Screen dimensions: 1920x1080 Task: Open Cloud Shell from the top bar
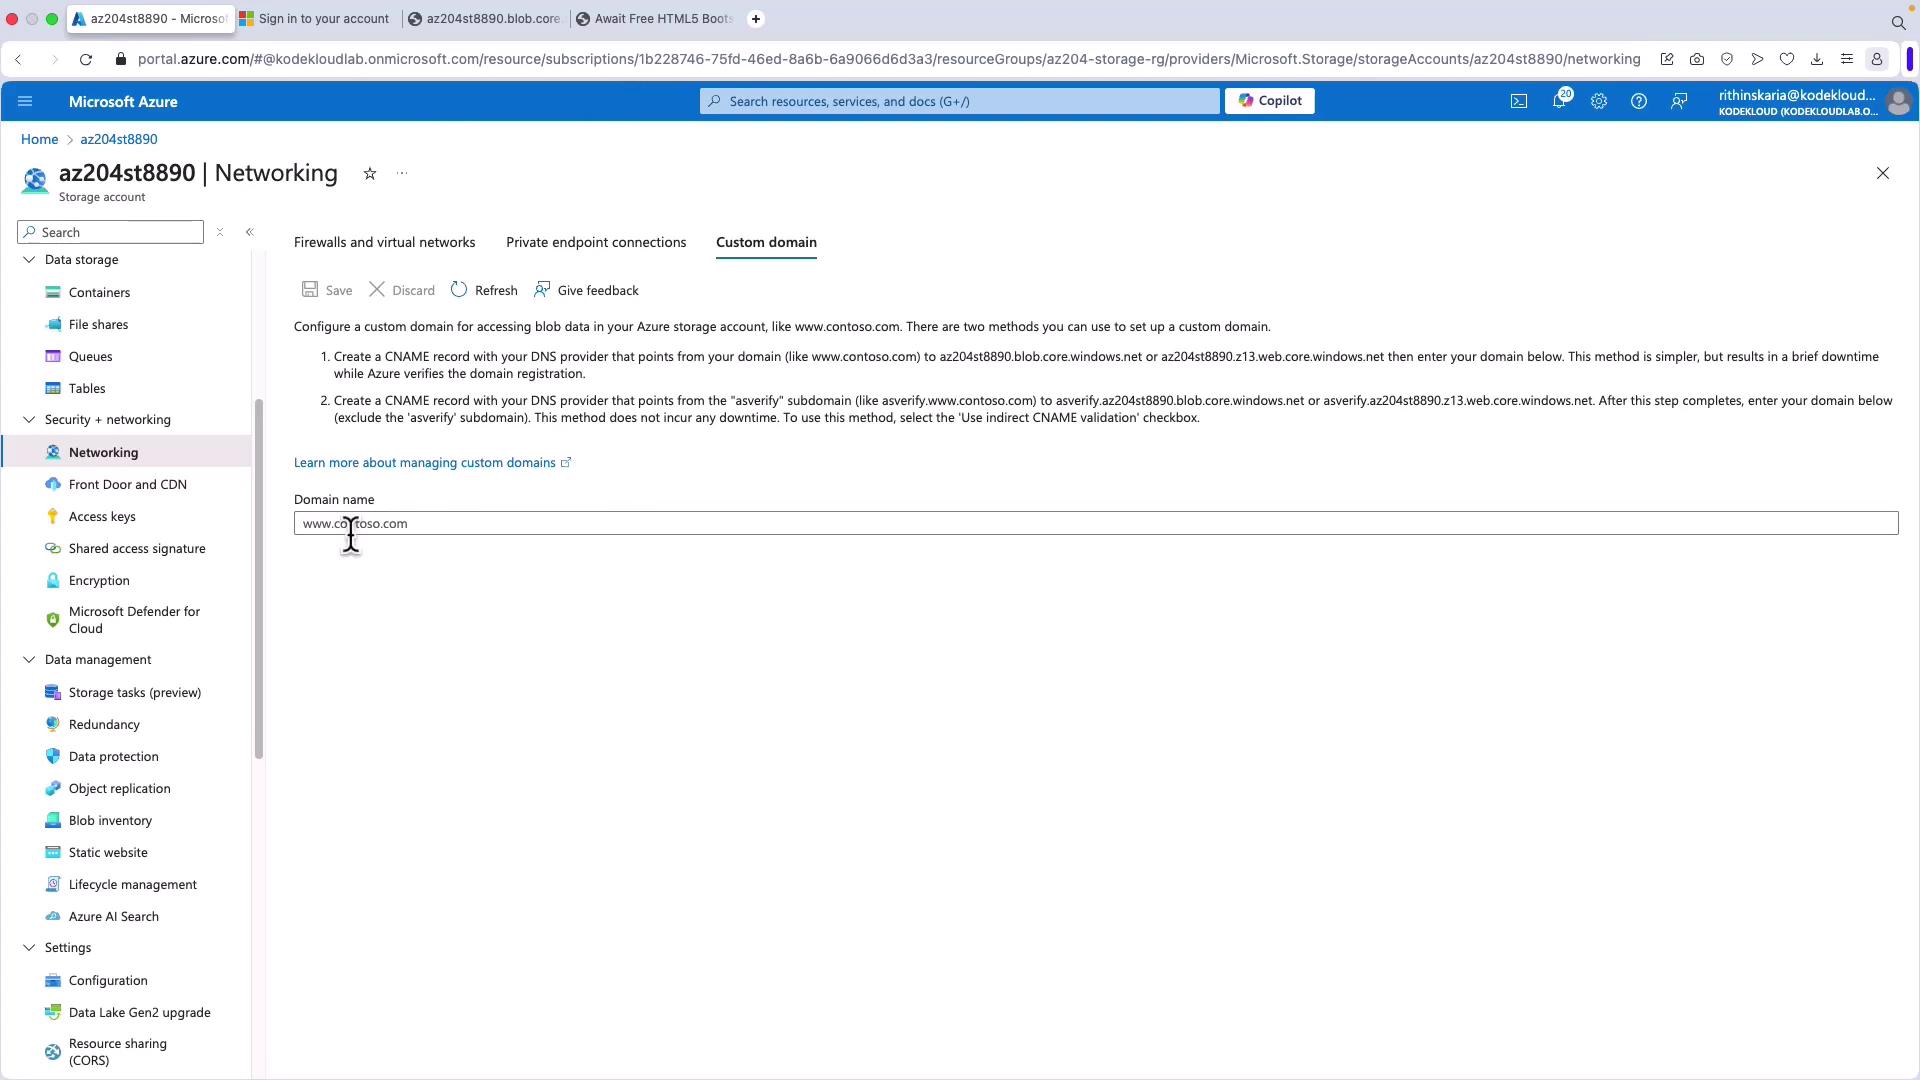1518,101
